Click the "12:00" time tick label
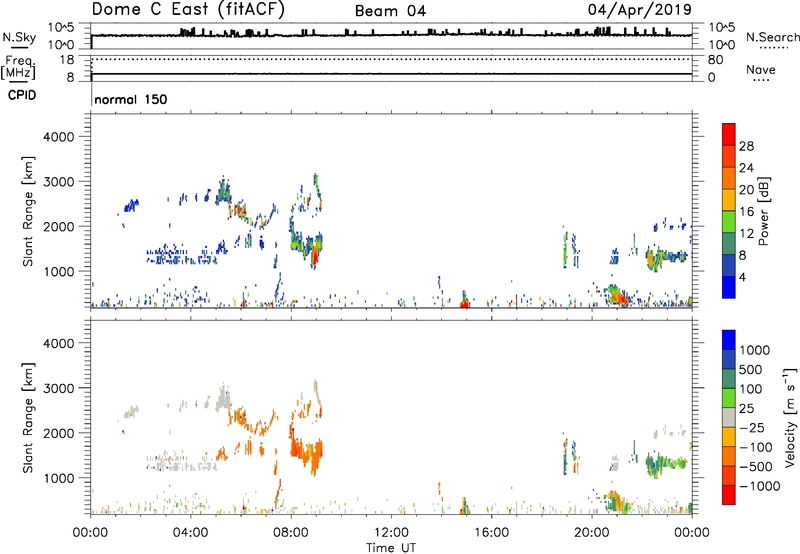The width and height of the screenshot is (800, 554). [x=391, y=533]
